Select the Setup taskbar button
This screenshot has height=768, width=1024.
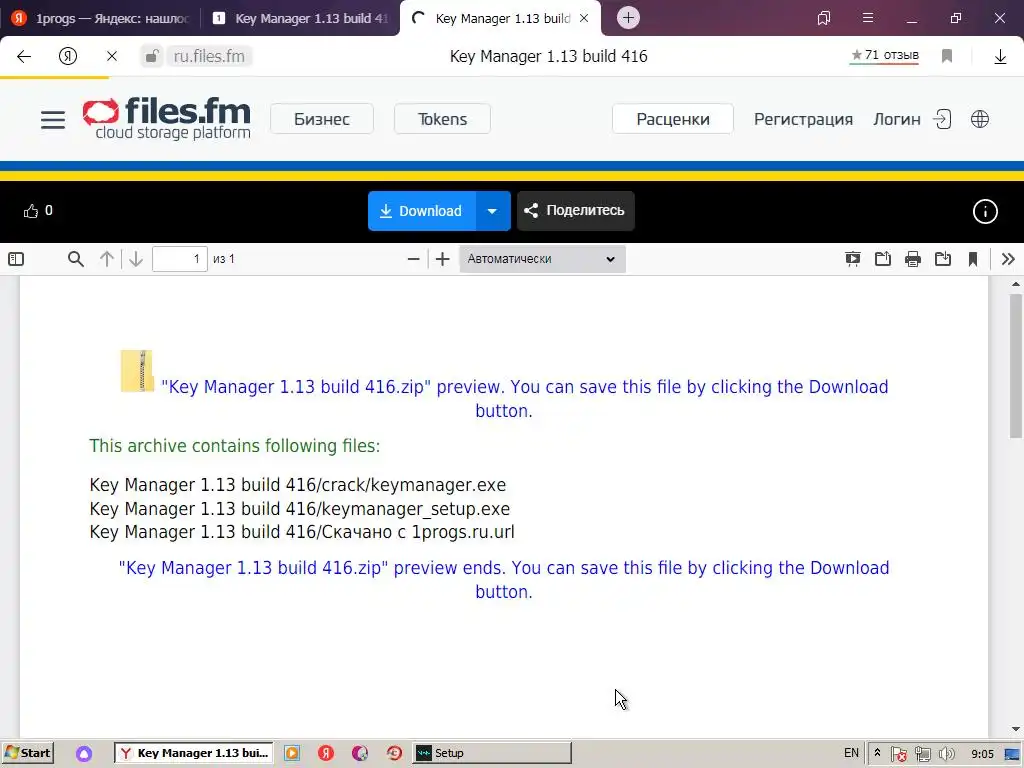[x=491, y=753]
